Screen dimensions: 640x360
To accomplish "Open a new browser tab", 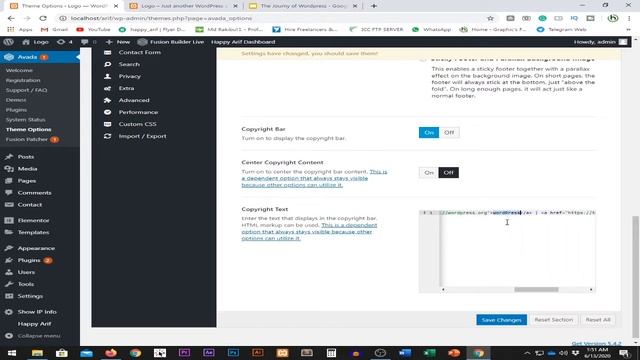I will coord(373,6).
